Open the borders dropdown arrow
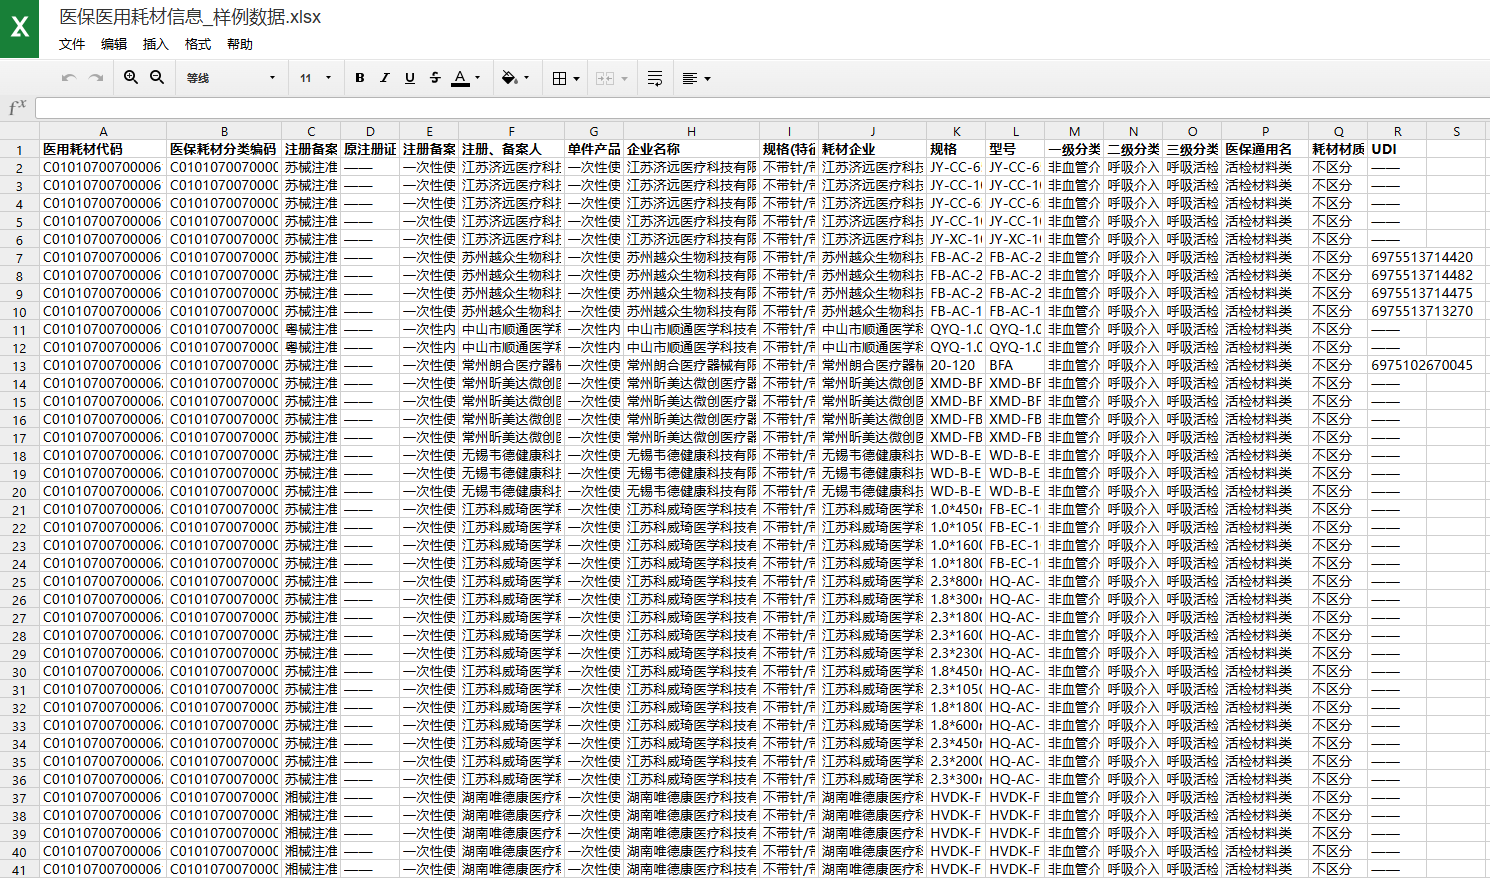Image resolution: width=1490 pixels, height=878 pixels. click(577, 78)
